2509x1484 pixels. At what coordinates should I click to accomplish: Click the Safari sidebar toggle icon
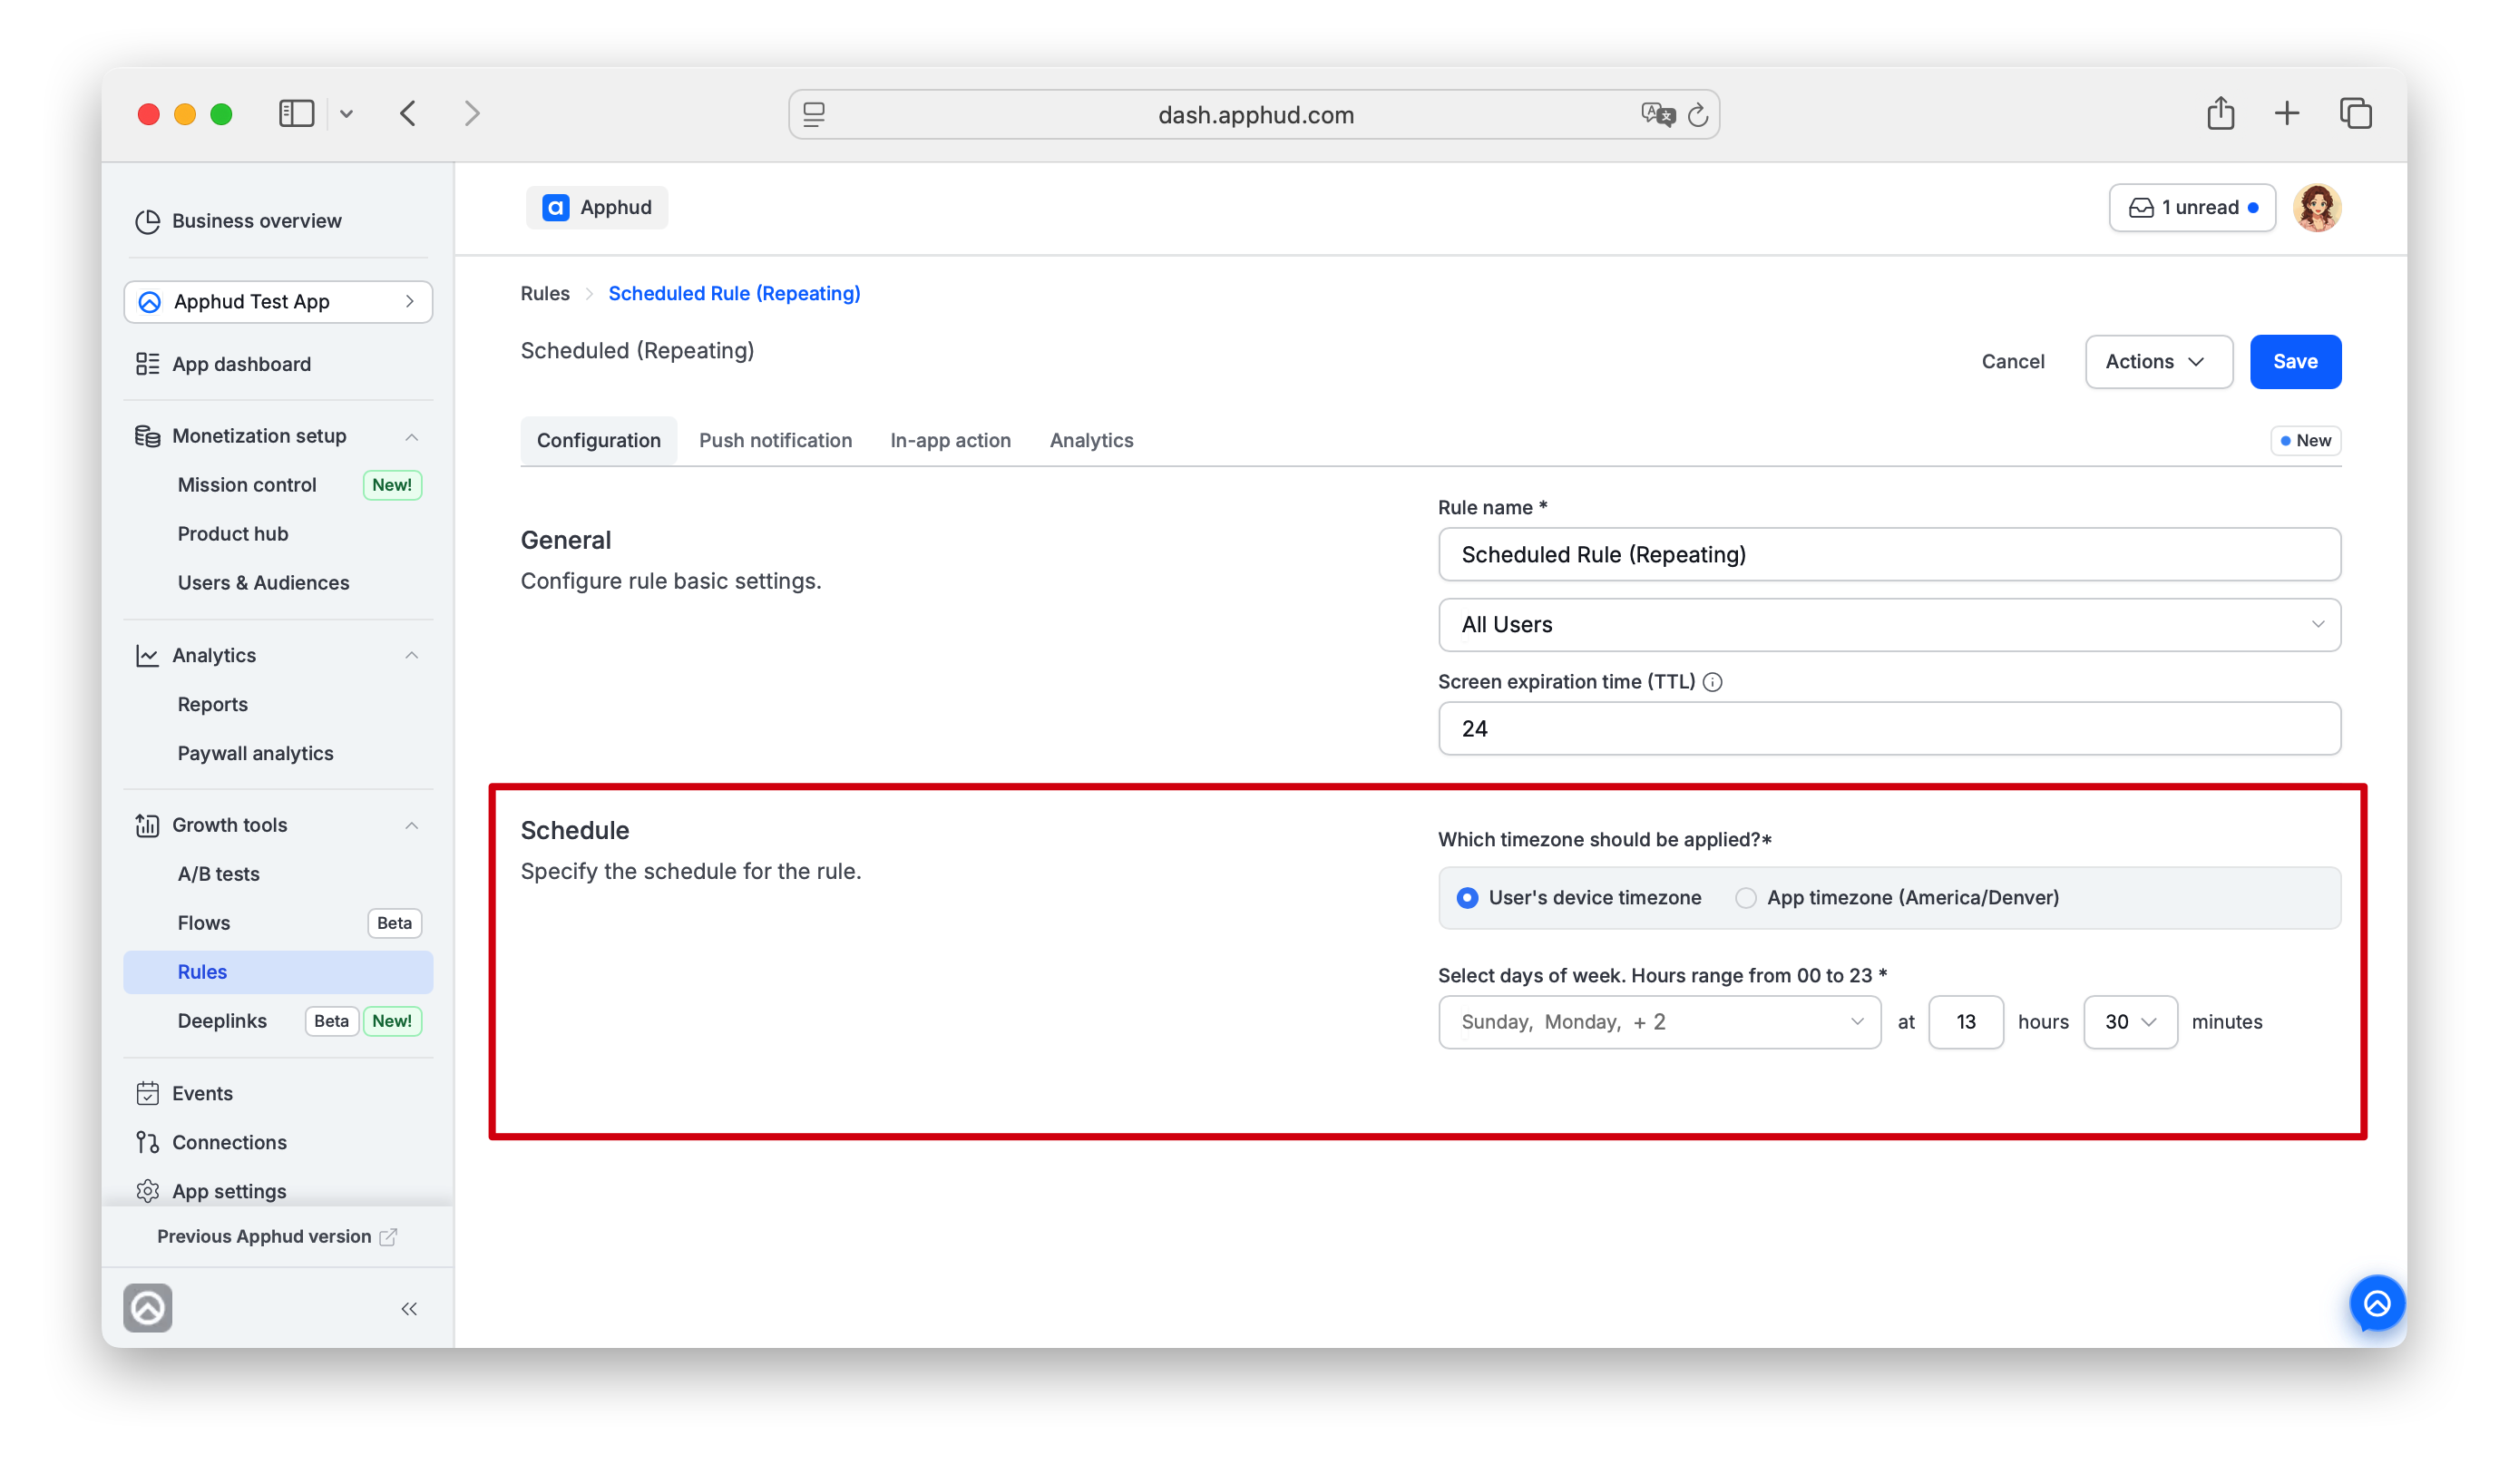coord(296,113)
